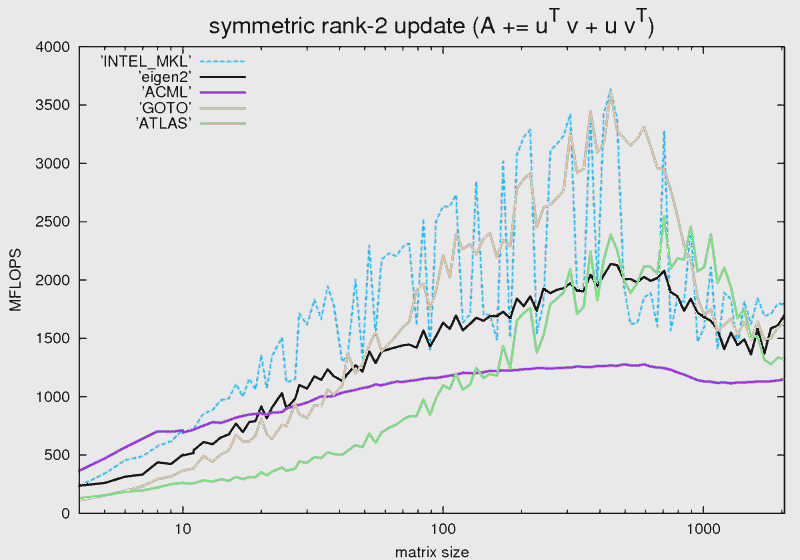Viewport: 800px width, 560px height.
Task: Click the 4000 y-axis tick label
Action: point(54,47)
